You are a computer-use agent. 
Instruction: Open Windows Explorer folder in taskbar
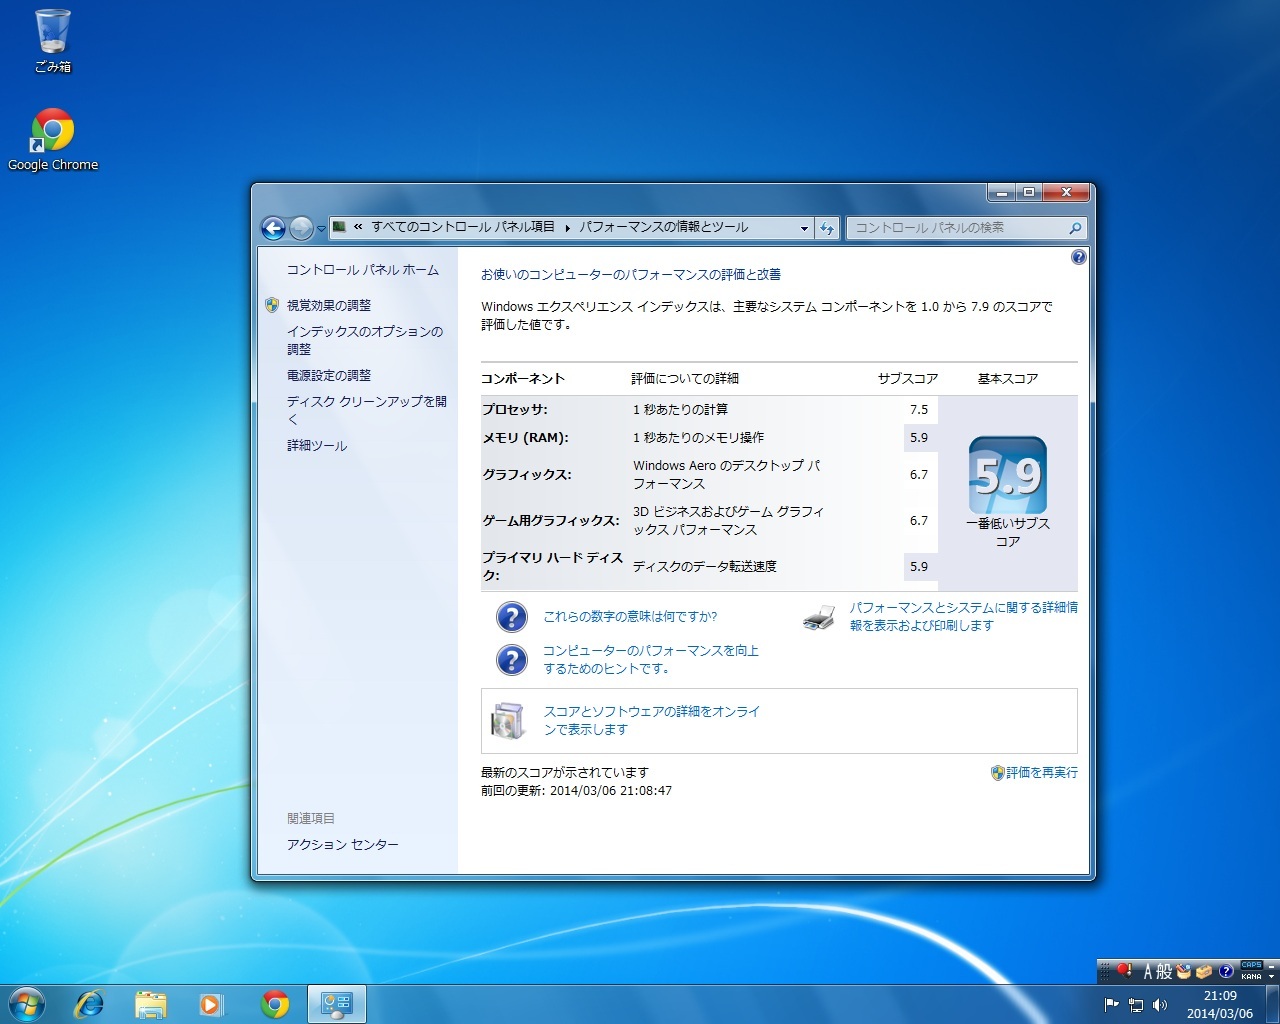[x=151, y=1004]
